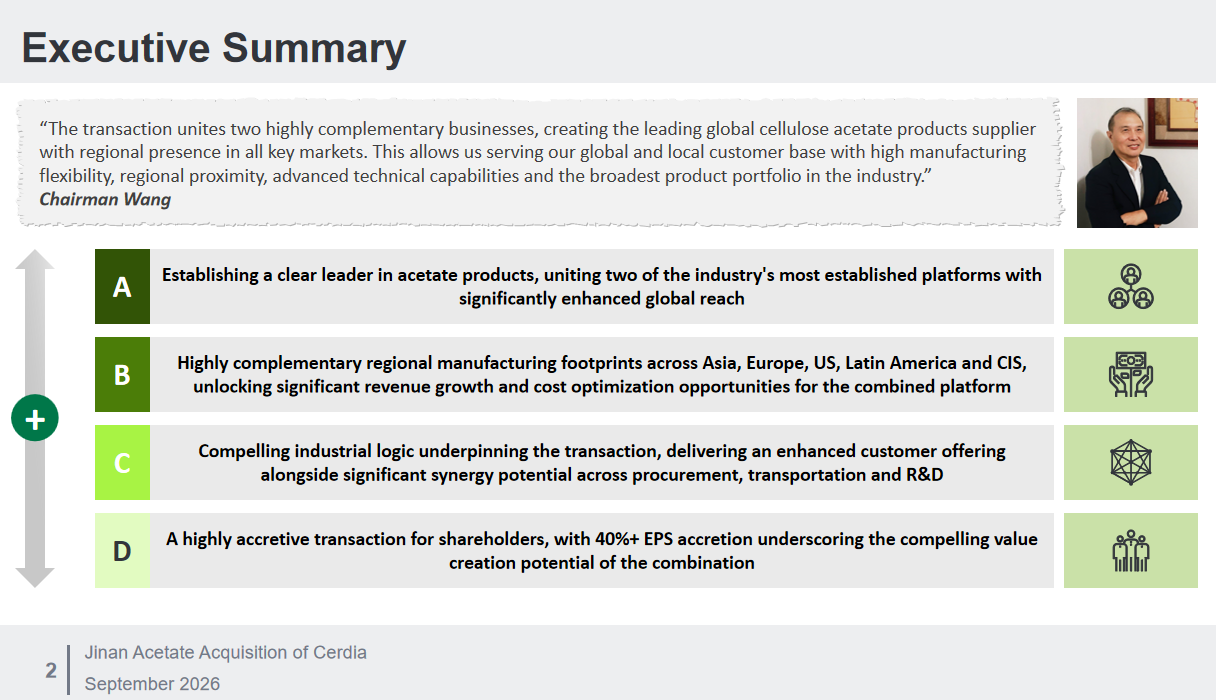This screenshot has height=700, width=1216.
Task: Select the bright green letter C box
Action: 122,462
